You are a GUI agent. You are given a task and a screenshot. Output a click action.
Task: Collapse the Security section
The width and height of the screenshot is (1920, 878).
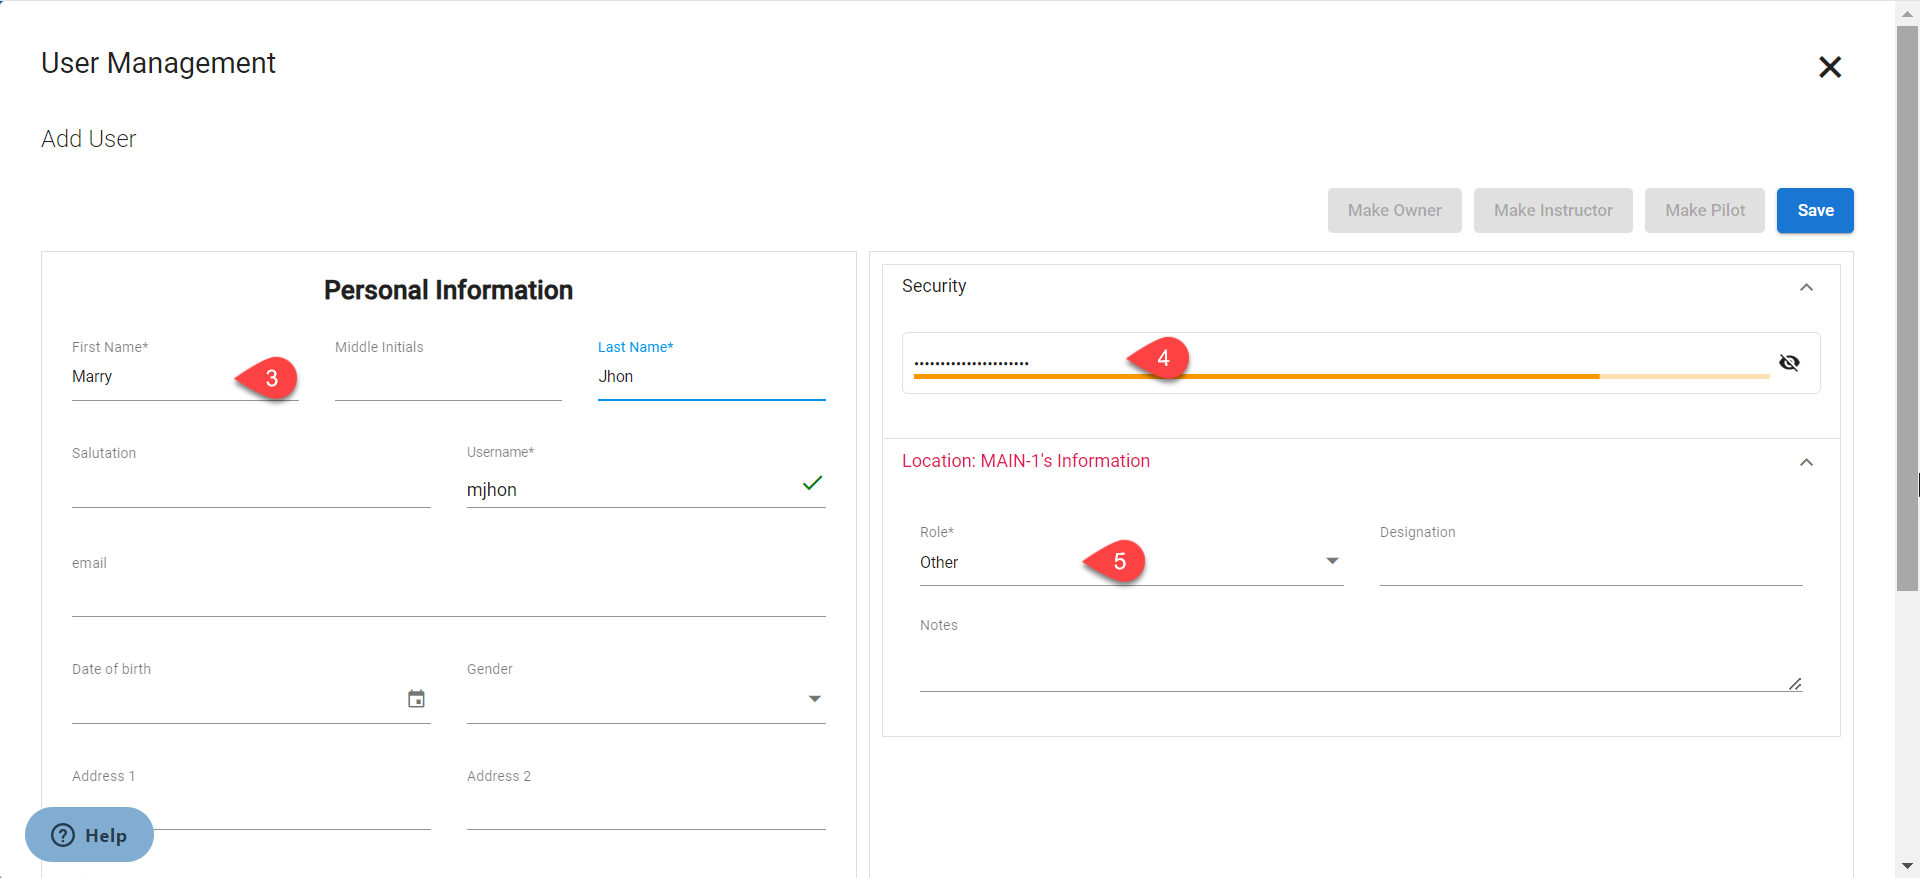pyautogui.click(x=1806, y=287)
